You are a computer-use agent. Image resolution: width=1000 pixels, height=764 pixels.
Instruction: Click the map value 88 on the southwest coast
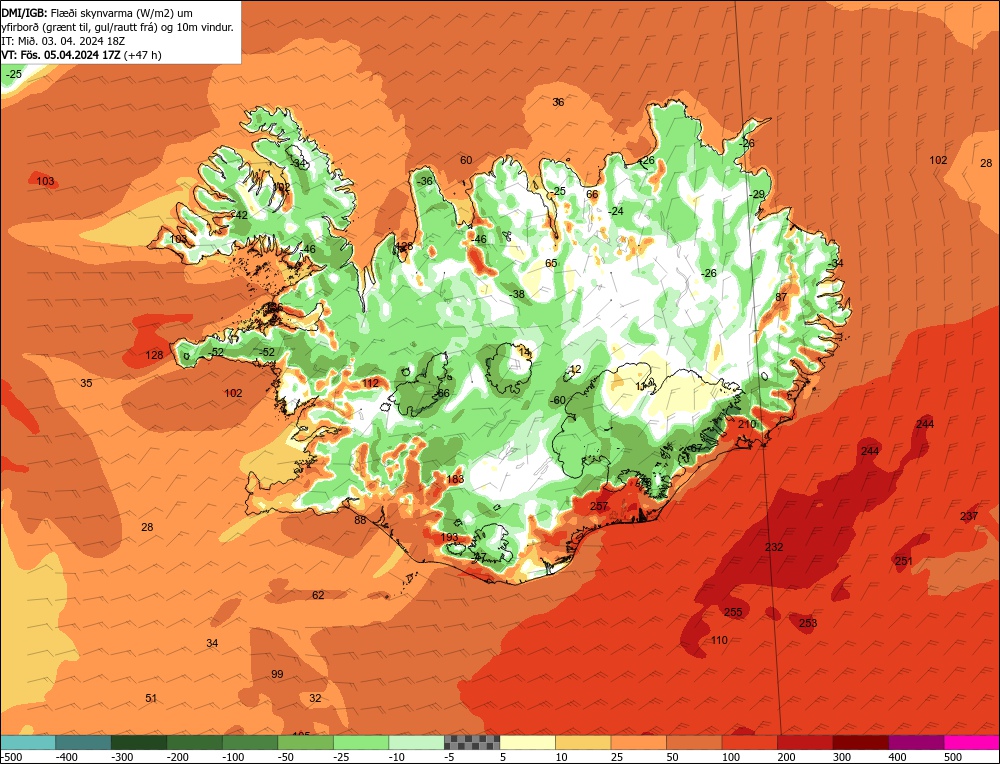[360, 520]
